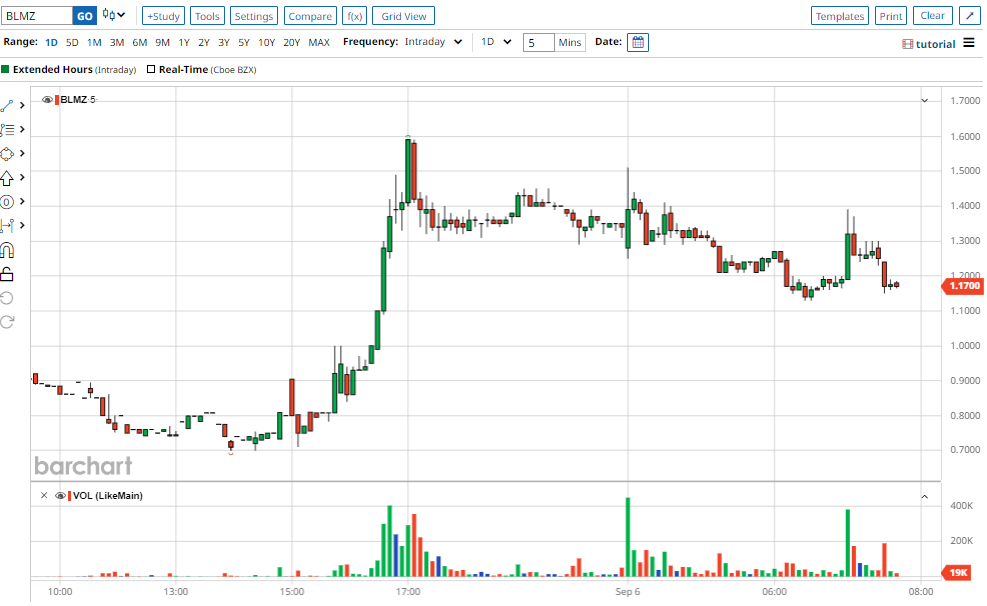Select the 20Y range
Viewport: 987px width, 606px height.
tap(291, 42)
